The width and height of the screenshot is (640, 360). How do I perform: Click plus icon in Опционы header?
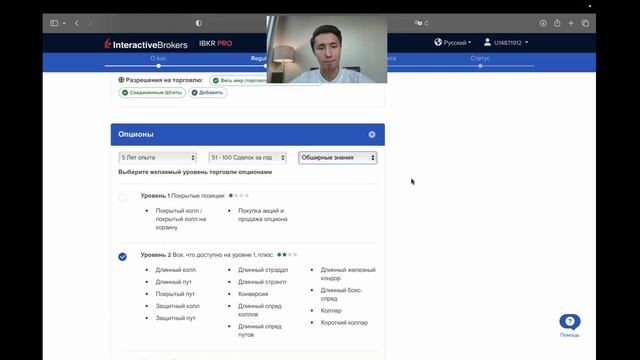pyautogui.click(x=372, y=134)
